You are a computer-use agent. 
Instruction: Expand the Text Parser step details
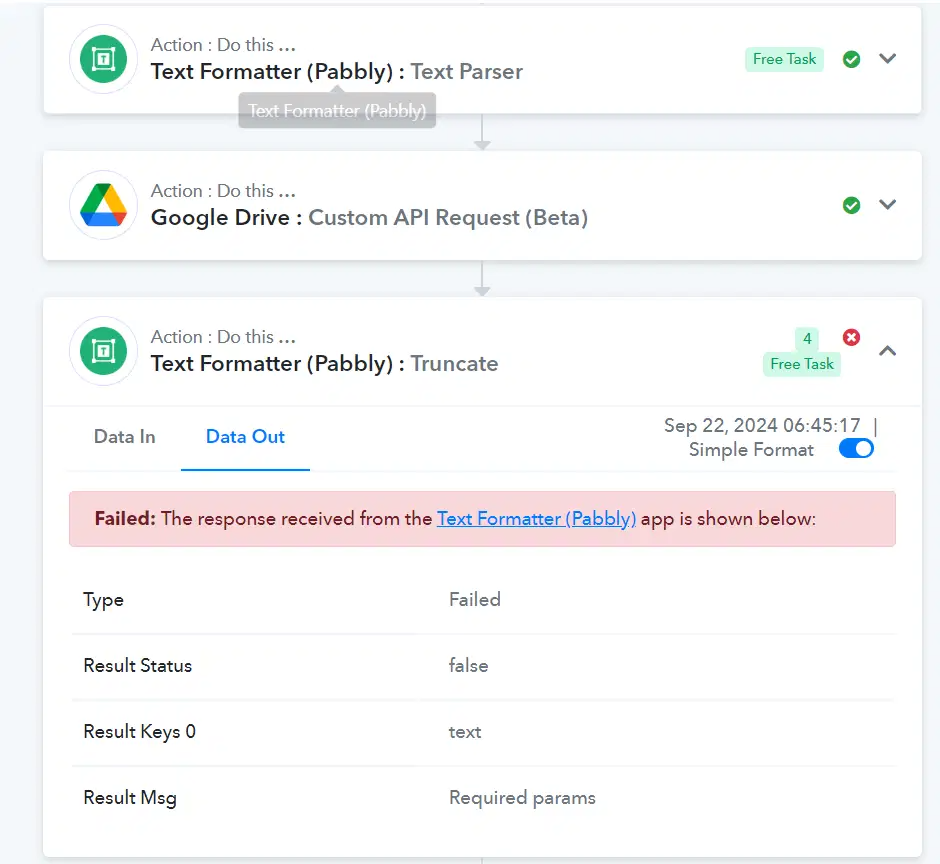click(887, 59)
